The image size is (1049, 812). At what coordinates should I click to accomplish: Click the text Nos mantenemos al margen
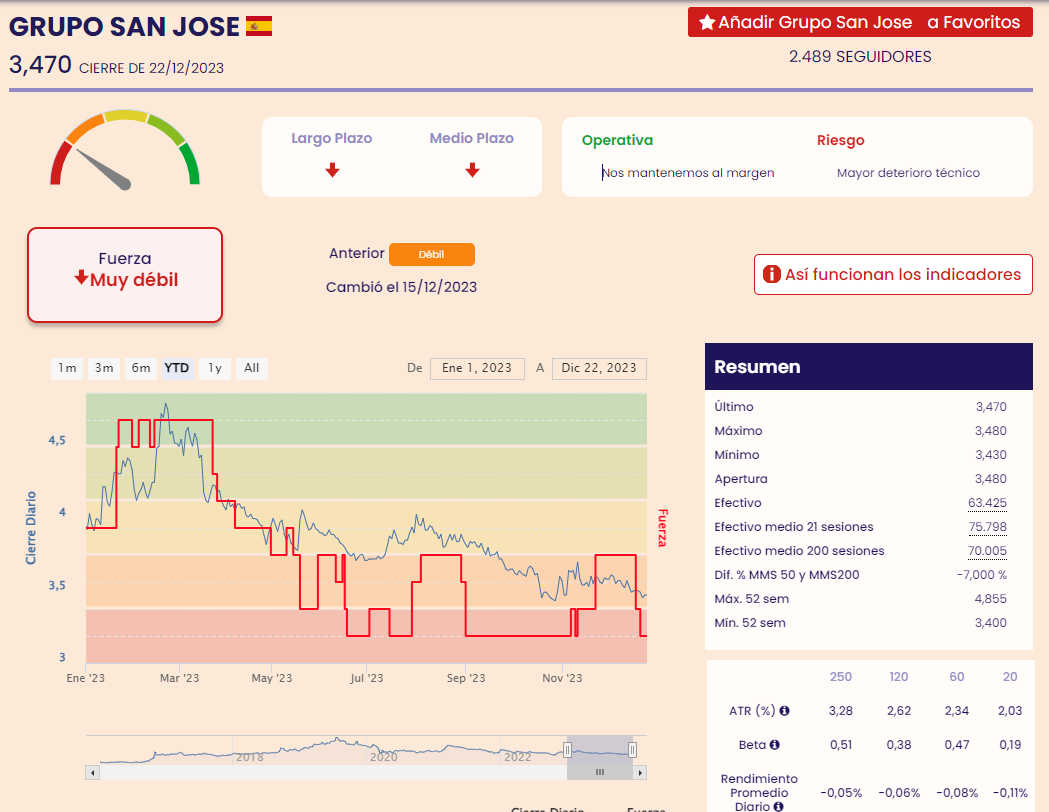click(688, 173)
